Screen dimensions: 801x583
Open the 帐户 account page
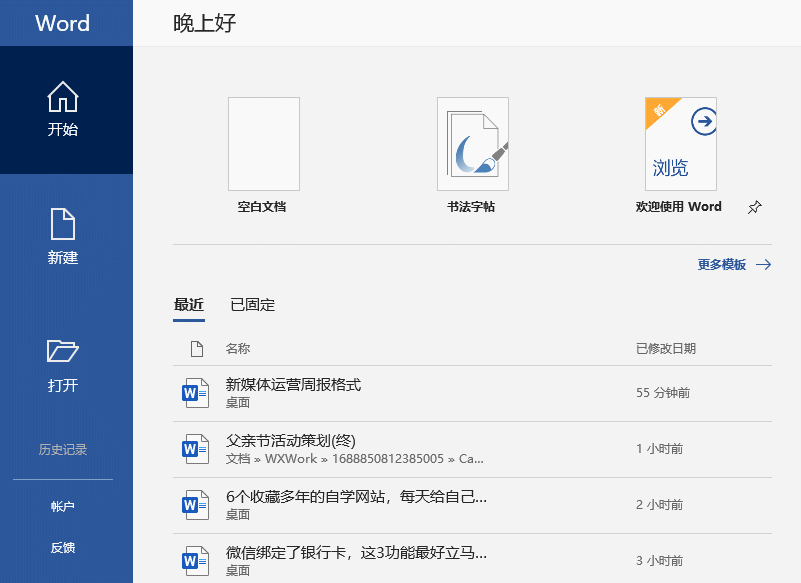pyautogui.click(x=63, y=506)
